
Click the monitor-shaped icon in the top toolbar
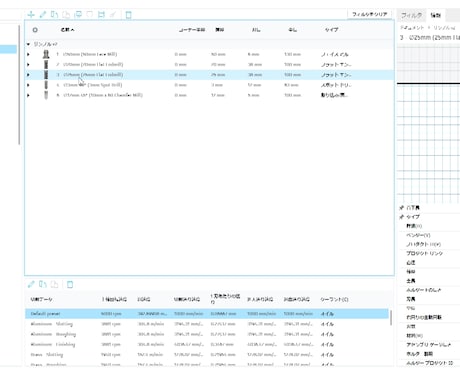click(x=78, y=14)
